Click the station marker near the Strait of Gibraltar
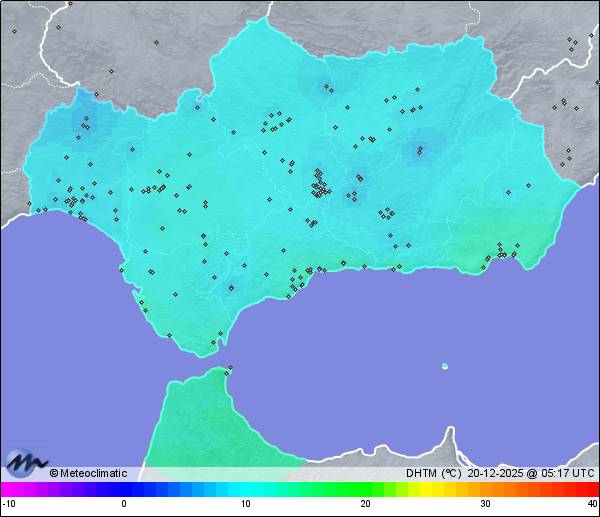 (x=229, y=369)
